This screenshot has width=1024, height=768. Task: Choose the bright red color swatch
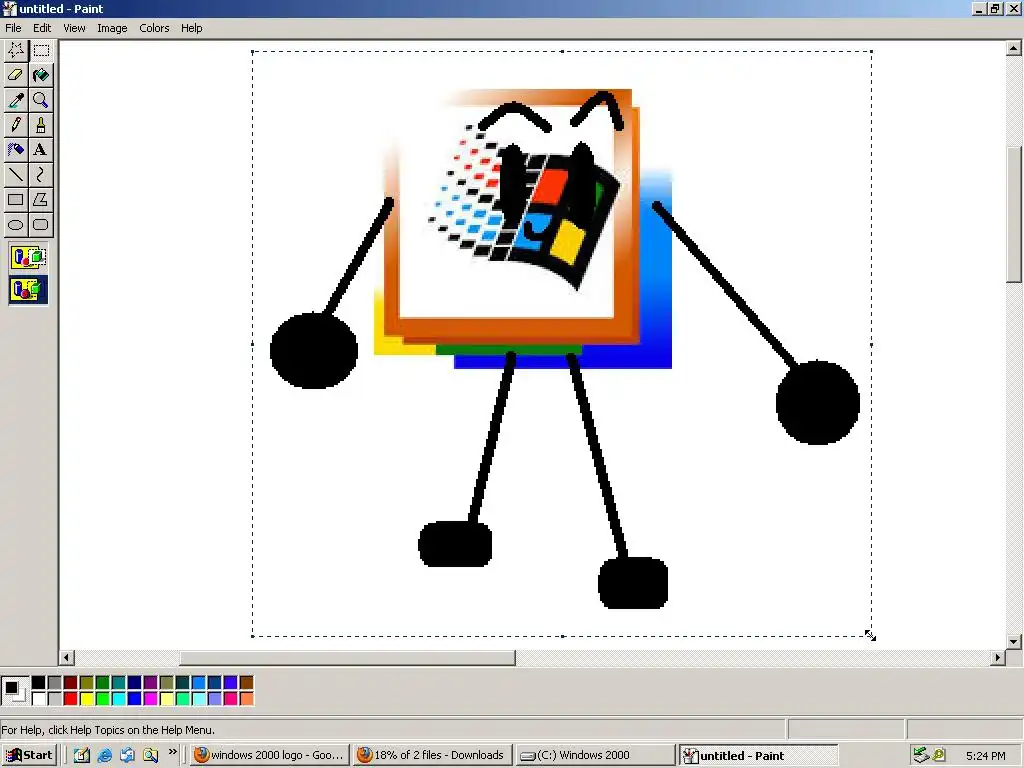[x=71, y=698]
